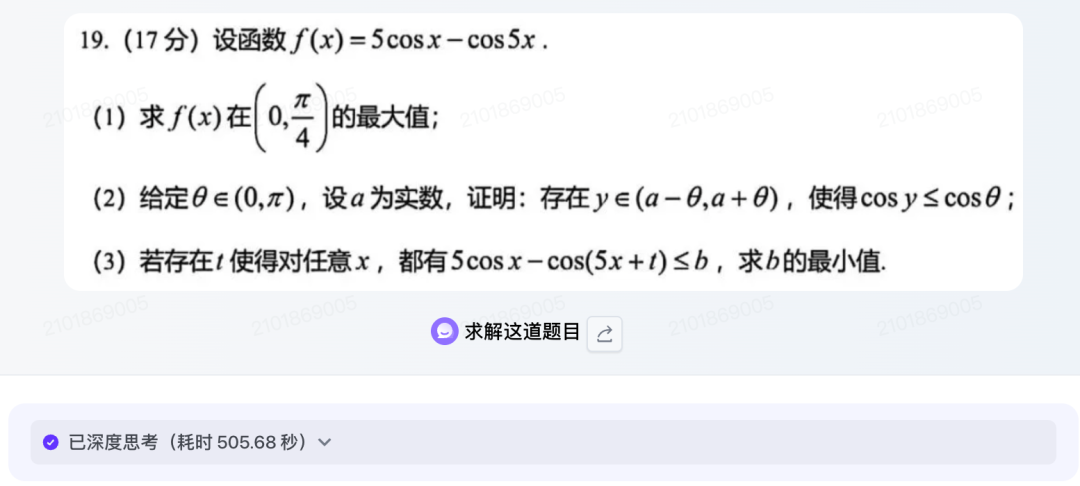Click the purple chat avatar icon
Image resolution: width=1080 pixels, height=486 pixels.
[x=444, y=332]
